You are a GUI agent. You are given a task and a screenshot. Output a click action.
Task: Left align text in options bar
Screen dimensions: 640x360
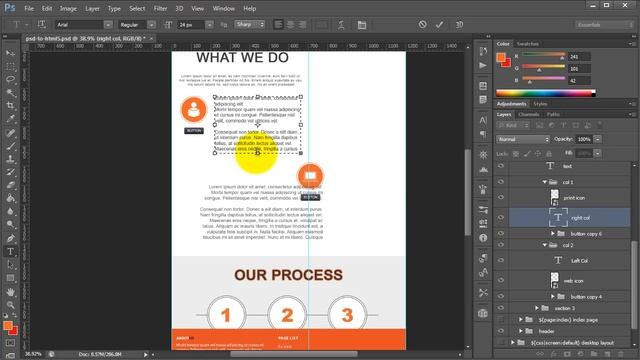278,25
